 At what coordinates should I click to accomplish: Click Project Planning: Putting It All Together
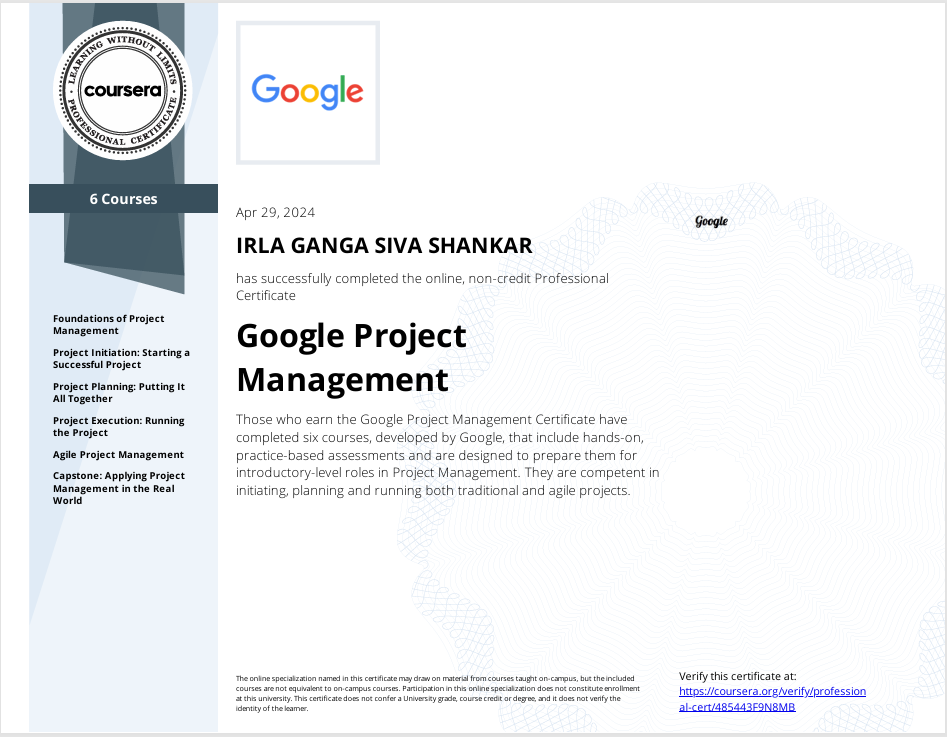tap(119, 392)
